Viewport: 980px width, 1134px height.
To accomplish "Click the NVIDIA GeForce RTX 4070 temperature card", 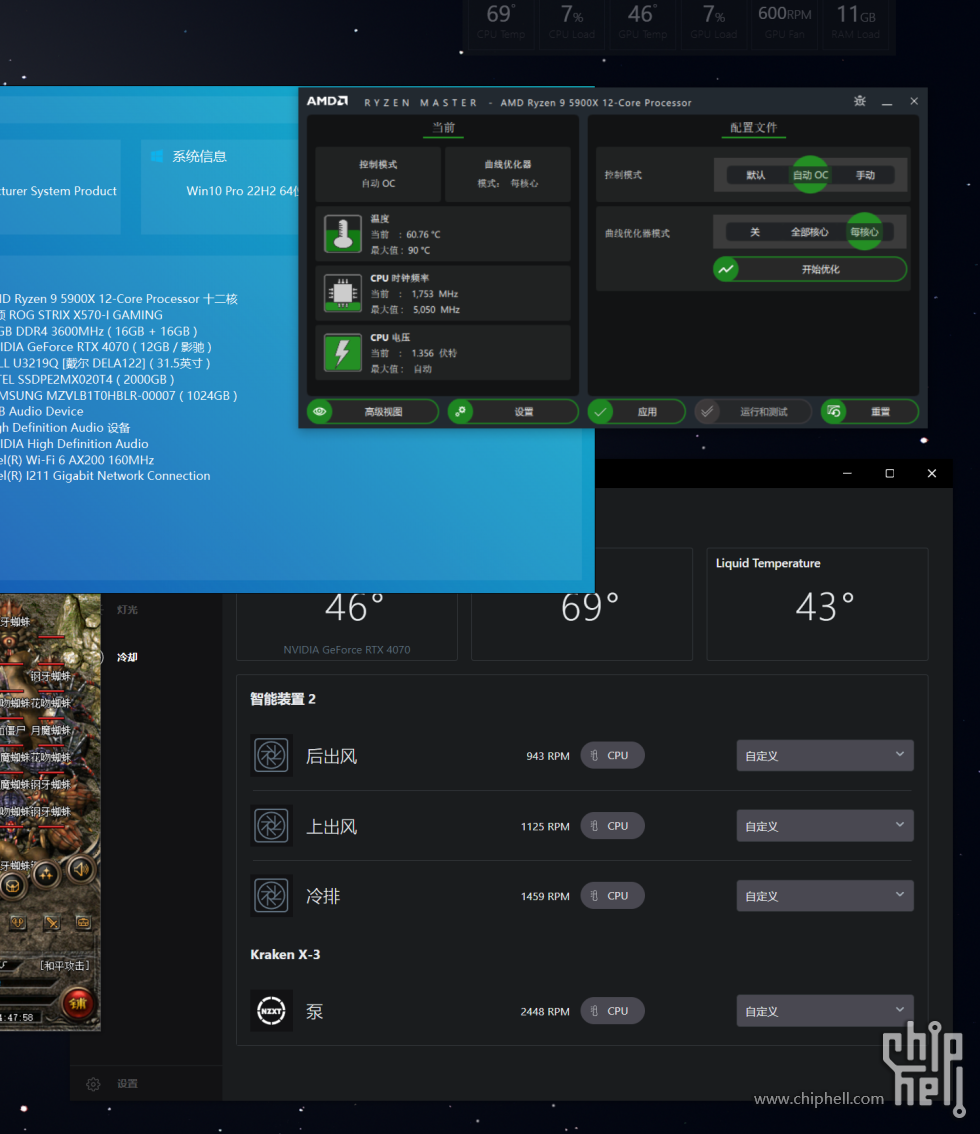I will pos(346,626).
